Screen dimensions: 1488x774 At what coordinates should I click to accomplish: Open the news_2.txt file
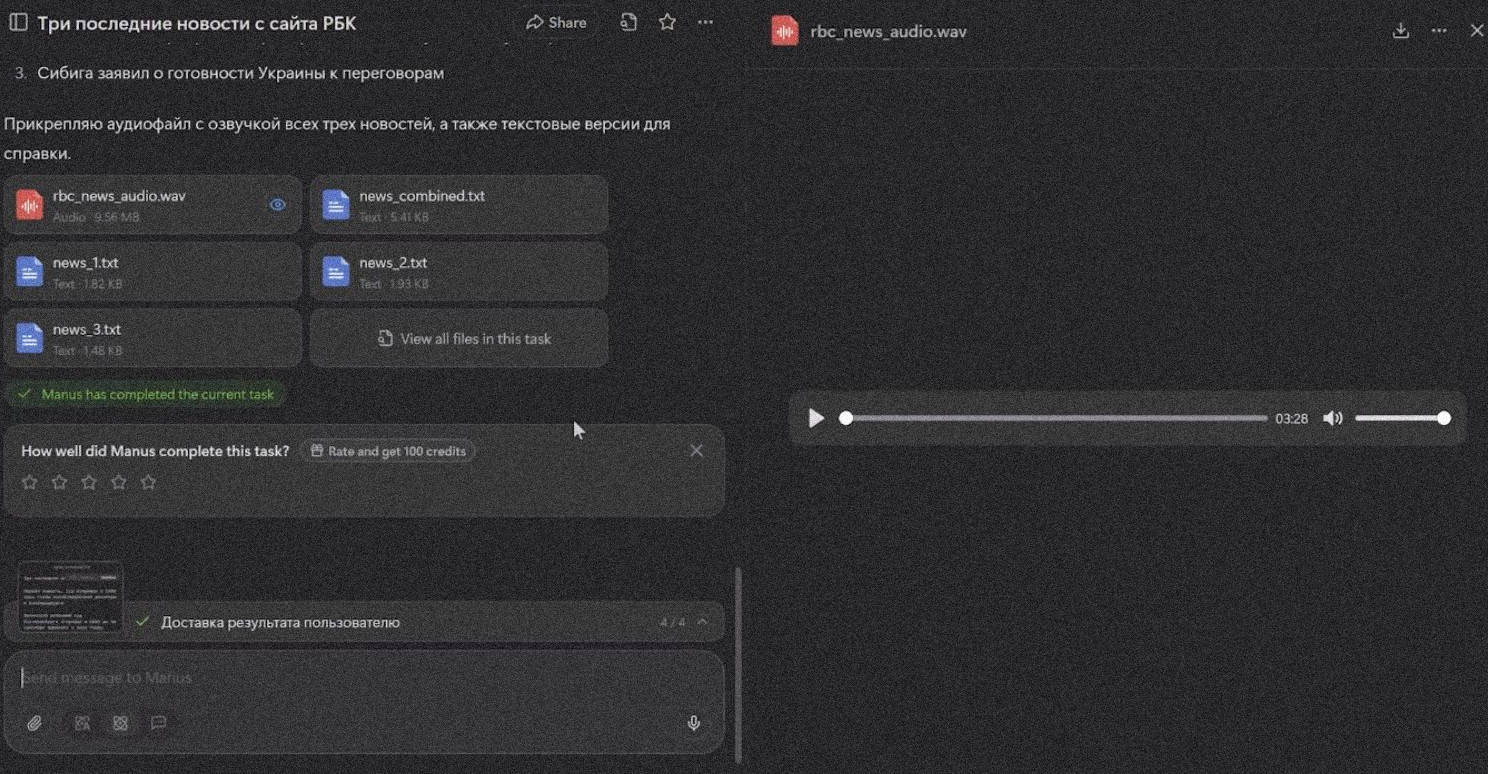(459, 271)
